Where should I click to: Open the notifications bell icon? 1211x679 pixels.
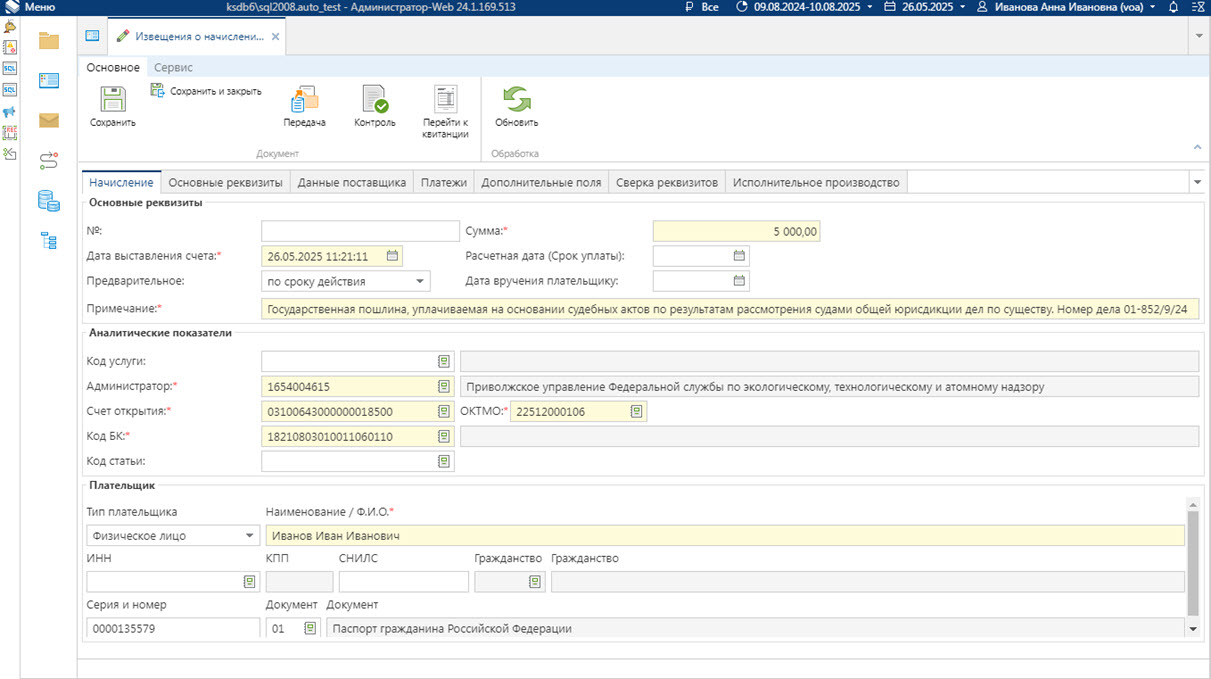coord(1174,7)
